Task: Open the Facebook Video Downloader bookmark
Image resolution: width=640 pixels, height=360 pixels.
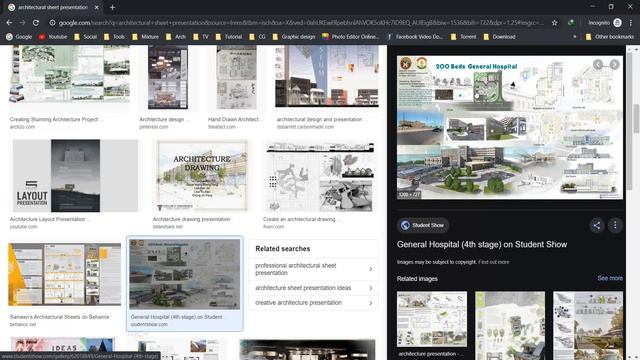Action: (414, 37)
